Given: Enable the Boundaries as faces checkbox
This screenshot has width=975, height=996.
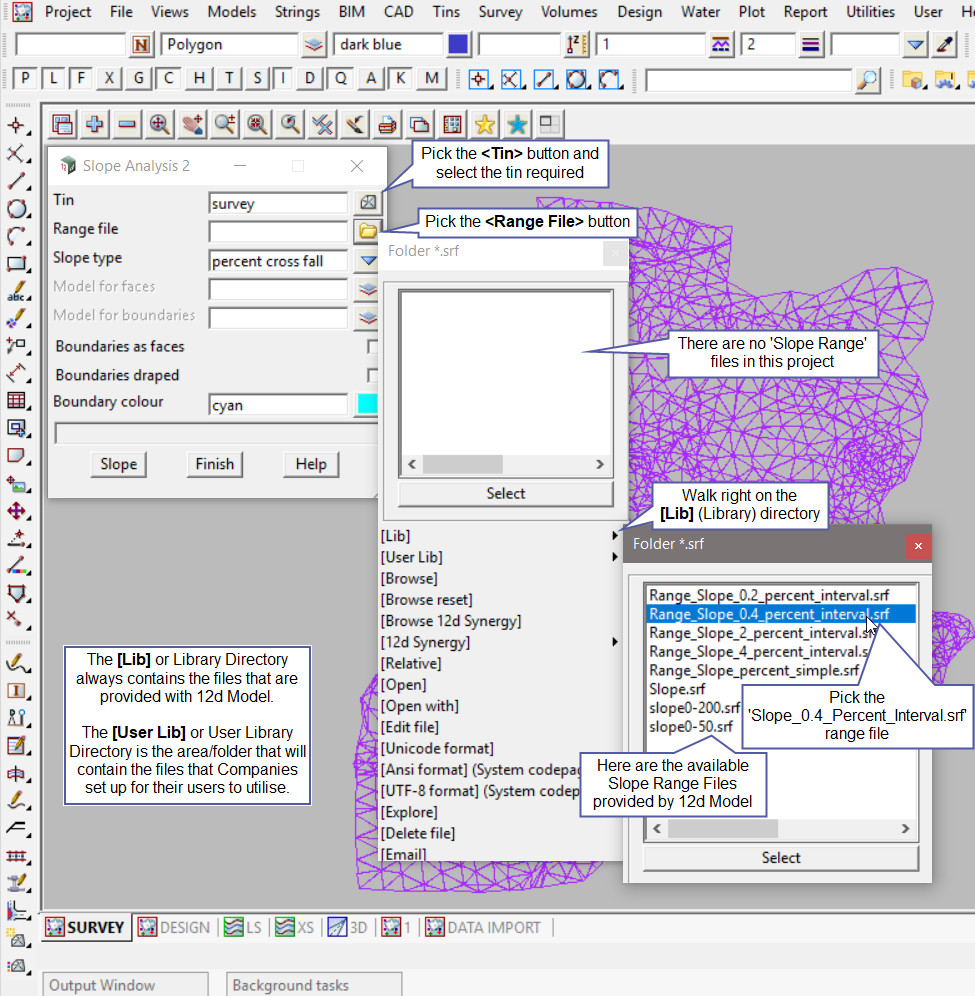Looking at the screenshot, I should click(372, 347).
